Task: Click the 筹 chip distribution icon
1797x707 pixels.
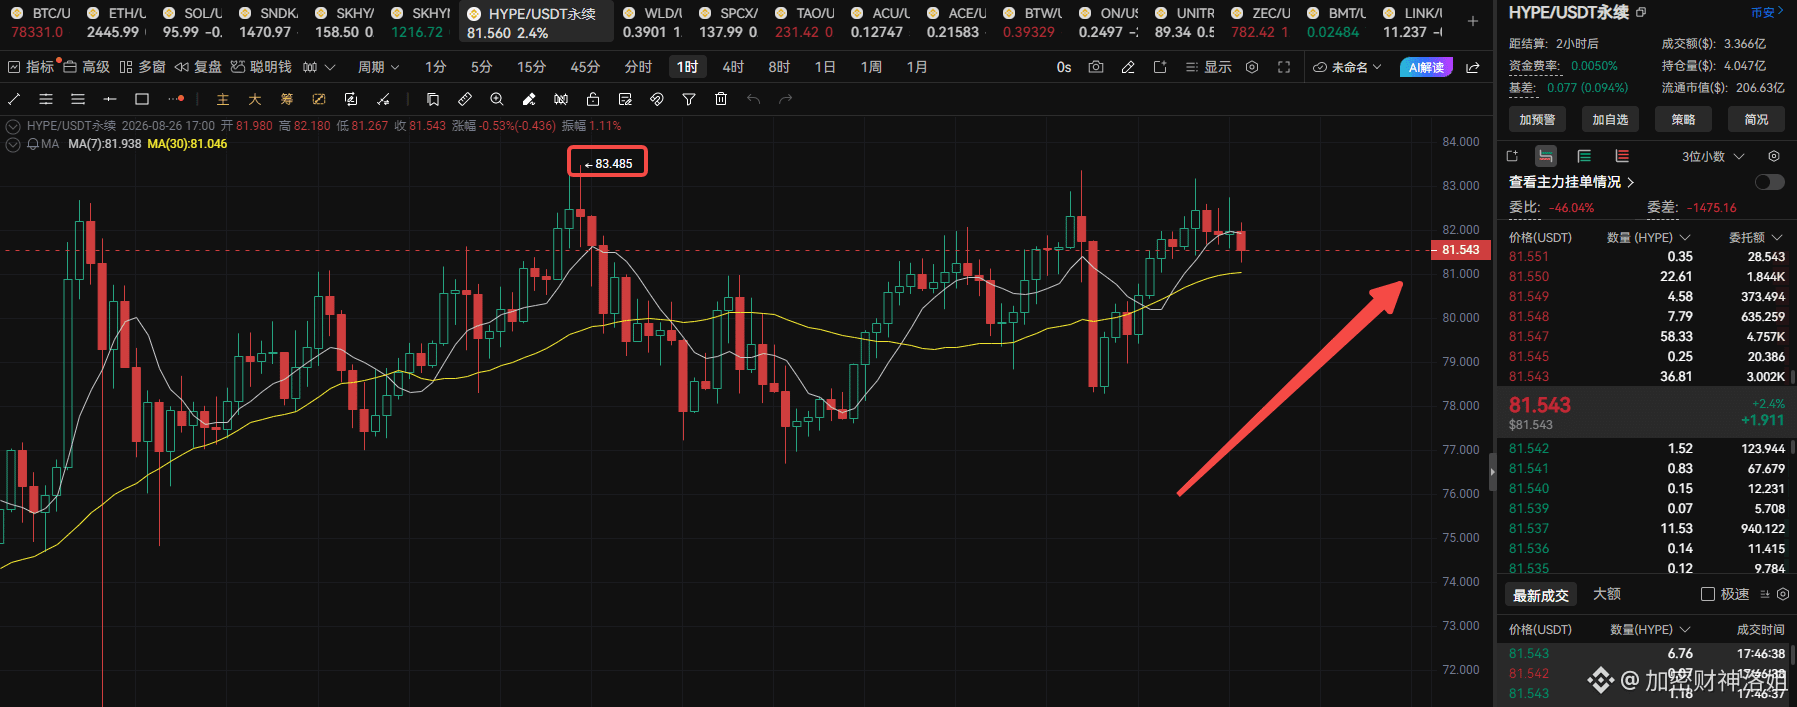Action: [287, 99]
